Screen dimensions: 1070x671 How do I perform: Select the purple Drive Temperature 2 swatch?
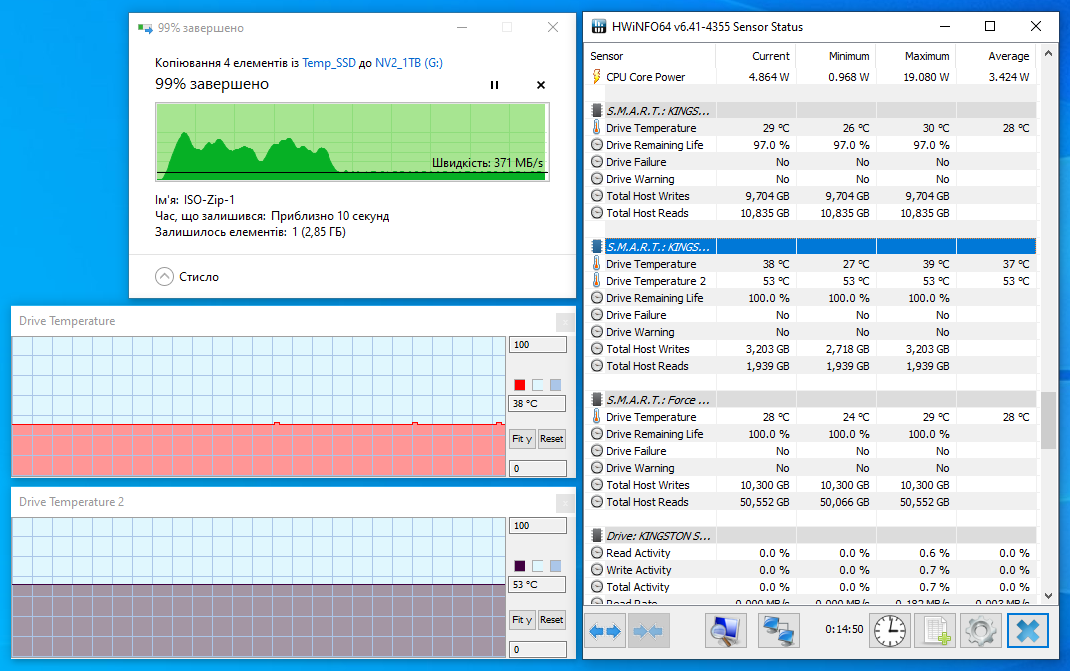point(518,565)
